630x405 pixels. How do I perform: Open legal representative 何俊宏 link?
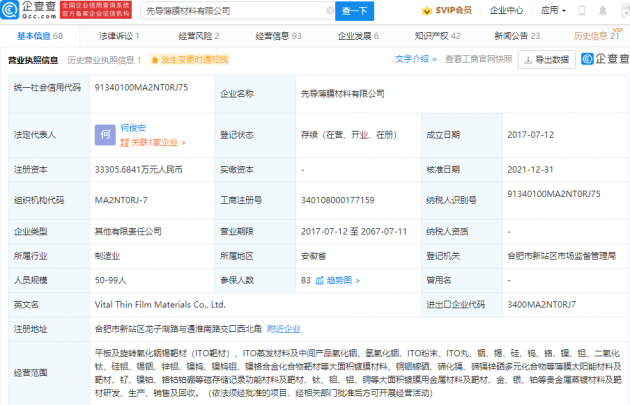(133, 128)
